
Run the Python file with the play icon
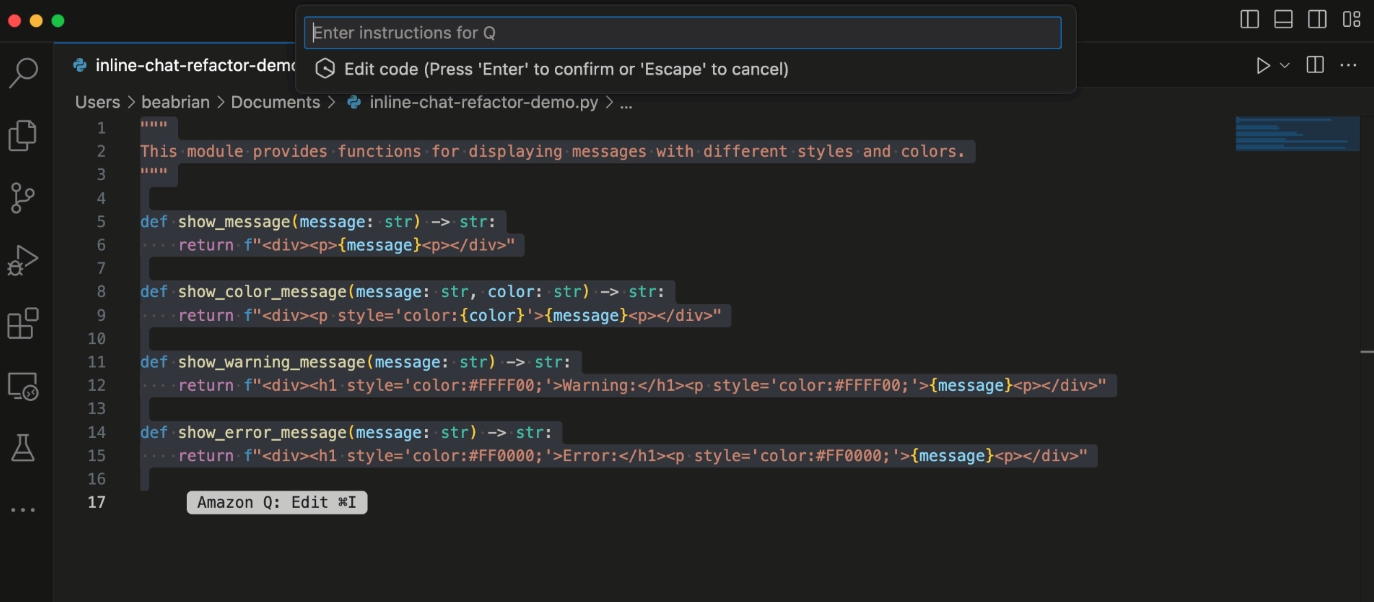click(1258, 64)
